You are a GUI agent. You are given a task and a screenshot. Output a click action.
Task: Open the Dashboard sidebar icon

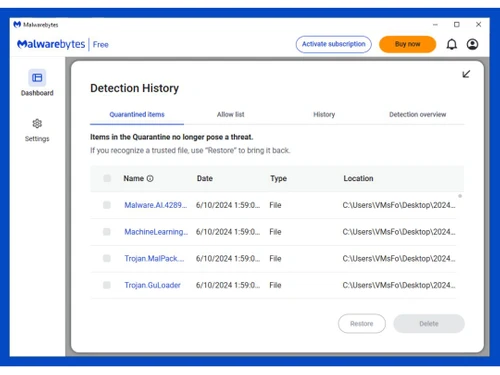click(x=37, y=78)
